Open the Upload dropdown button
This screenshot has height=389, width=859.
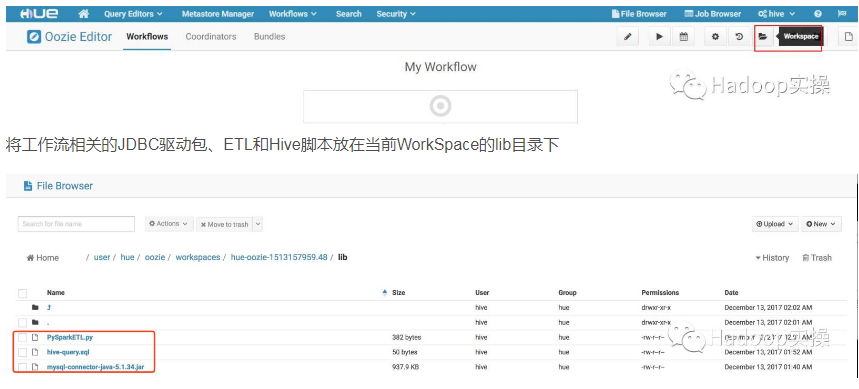[x=775, y=224]
